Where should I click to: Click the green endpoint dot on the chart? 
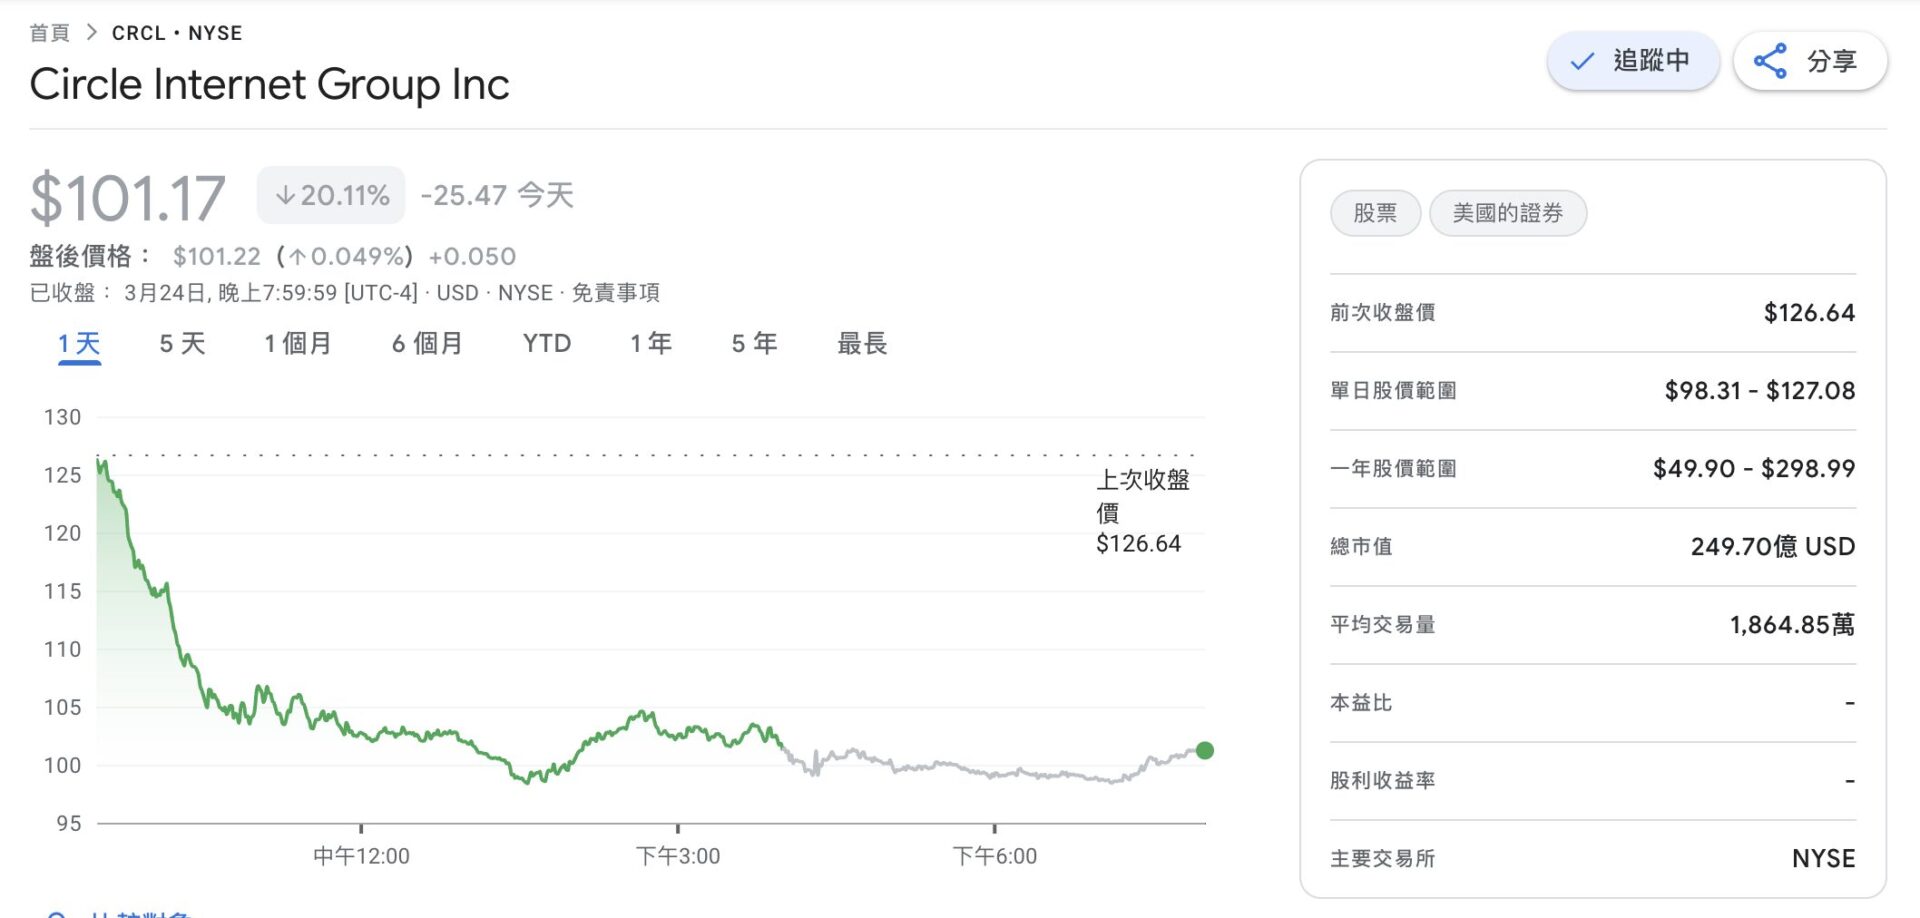click(1205, 750)
